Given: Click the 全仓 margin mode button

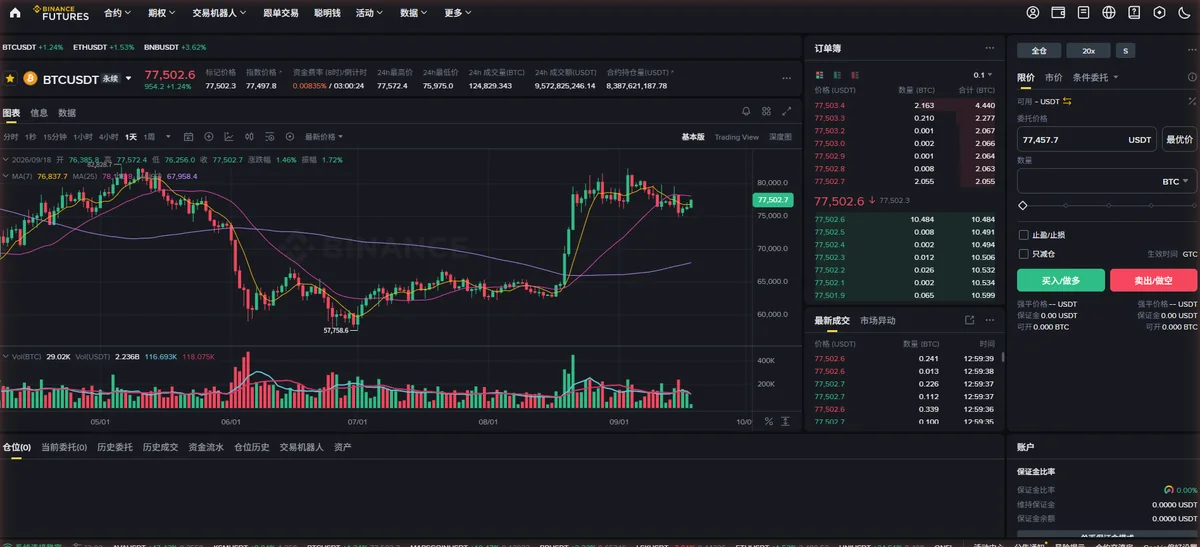Looking at the screenshot, I should pos(1039,50).
